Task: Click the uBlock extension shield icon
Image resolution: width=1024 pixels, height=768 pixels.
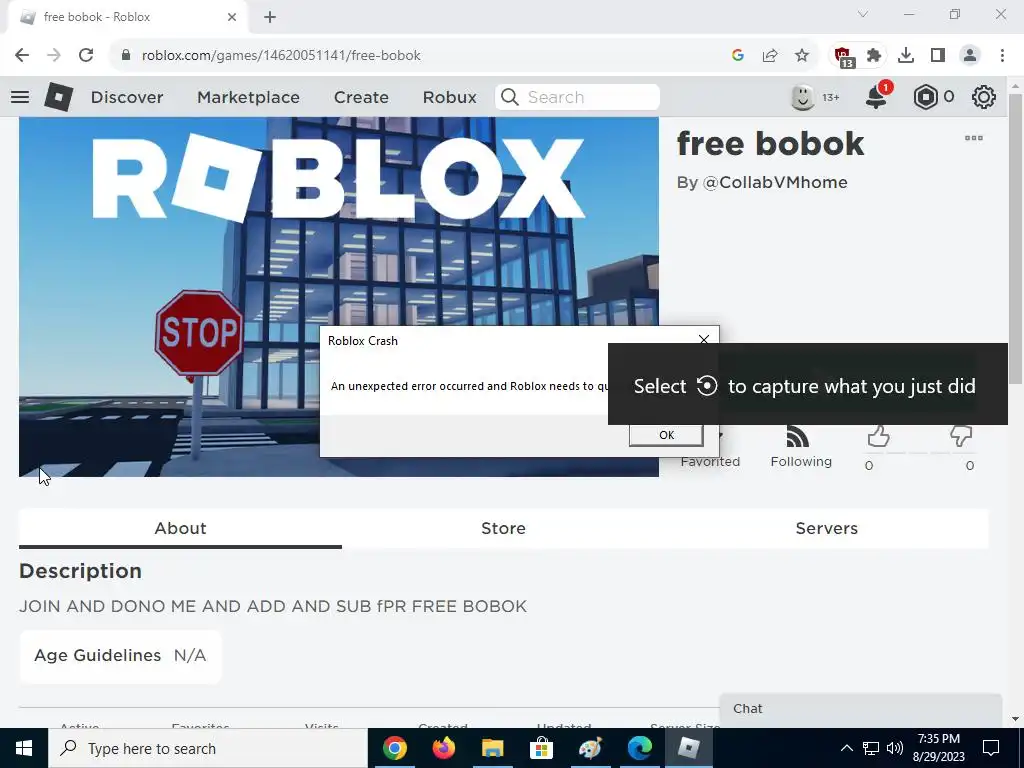Action: [843, 57]
